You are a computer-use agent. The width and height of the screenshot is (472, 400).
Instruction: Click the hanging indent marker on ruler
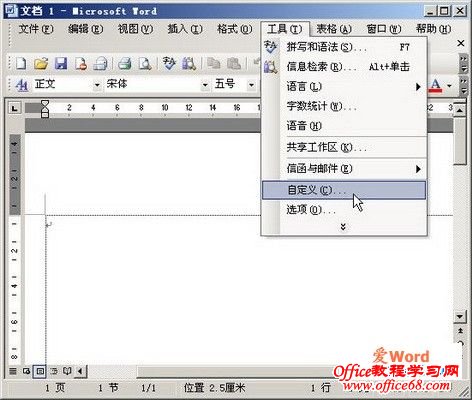coord(45,110)
